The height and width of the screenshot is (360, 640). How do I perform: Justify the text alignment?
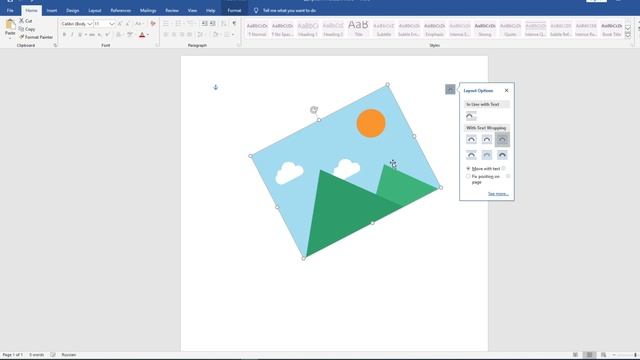point(190,35)
